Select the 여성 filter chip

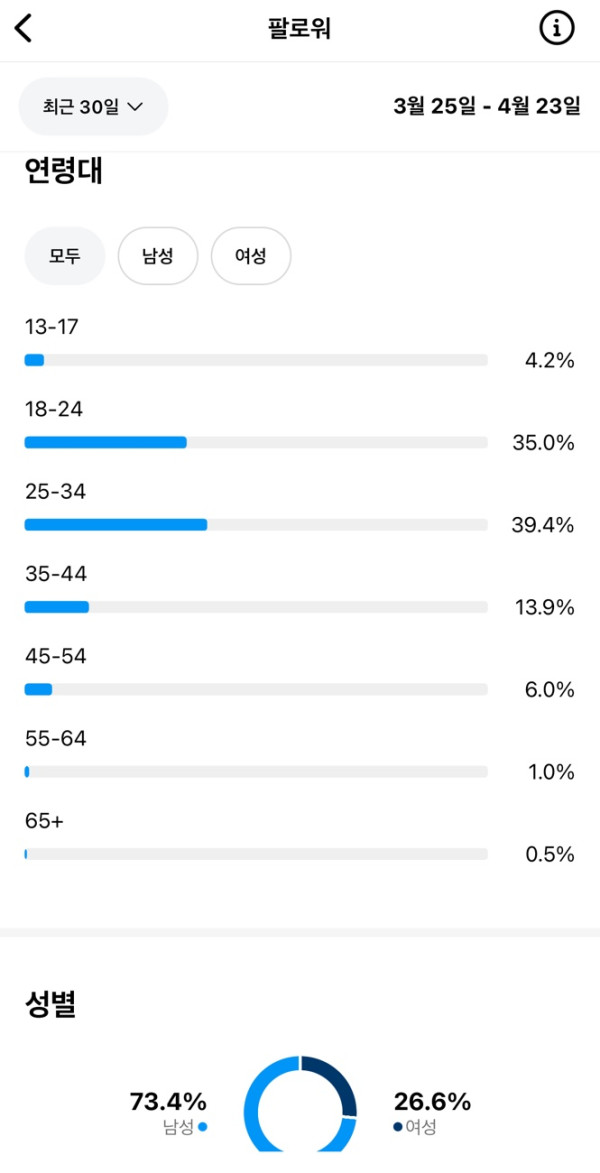tap(251, 256)
